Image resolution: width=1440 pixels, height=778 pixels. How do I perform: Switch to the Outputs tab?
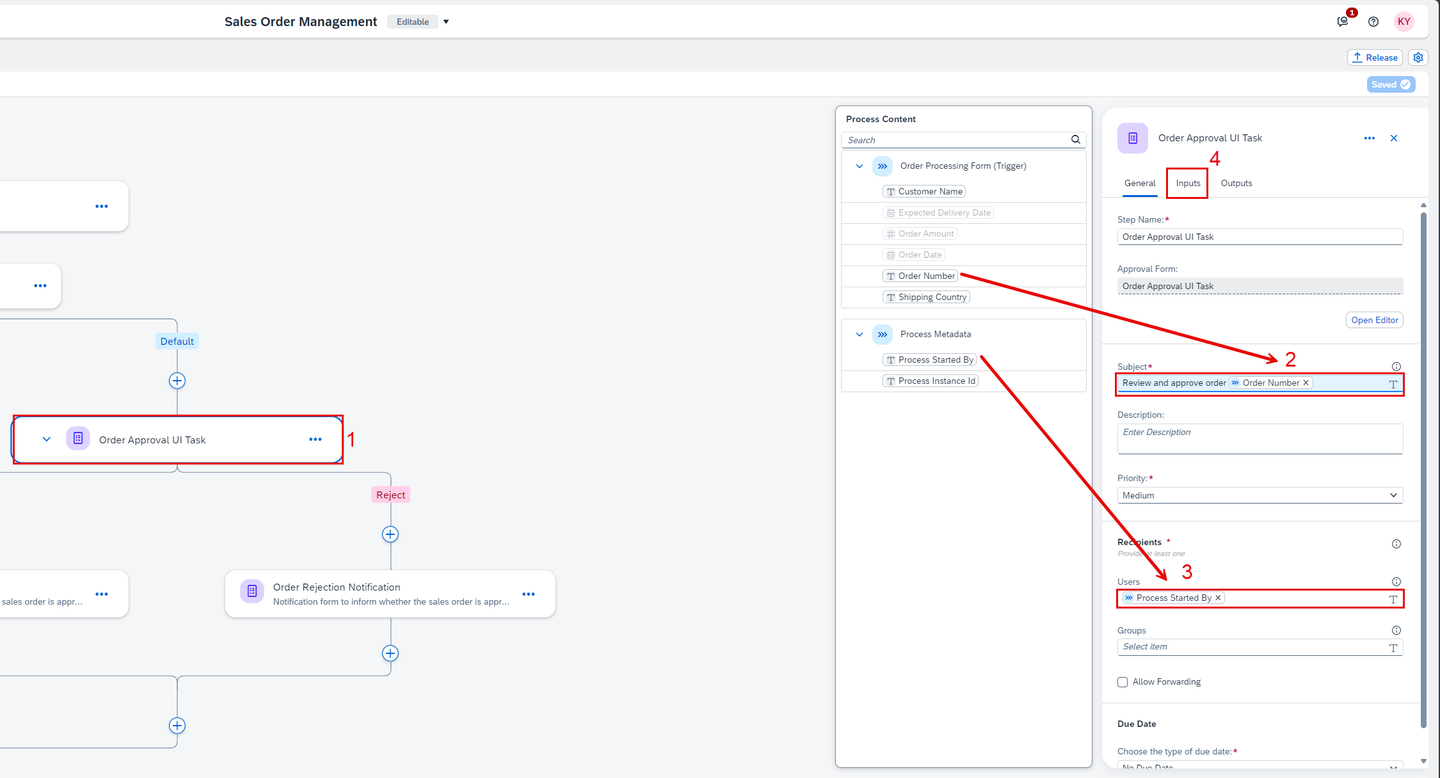[1236, 183]
